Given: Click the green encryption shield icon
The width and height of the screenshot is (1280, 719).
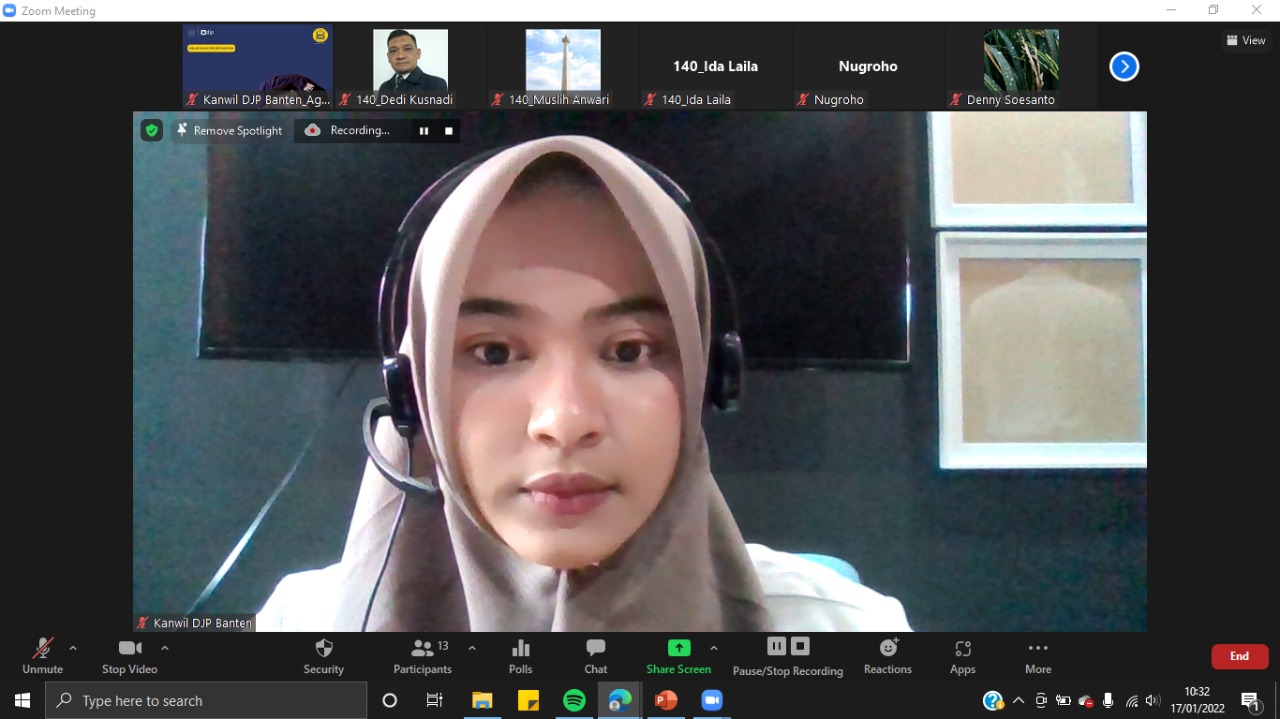Looking at the screenshot, I should click(151, 130).
